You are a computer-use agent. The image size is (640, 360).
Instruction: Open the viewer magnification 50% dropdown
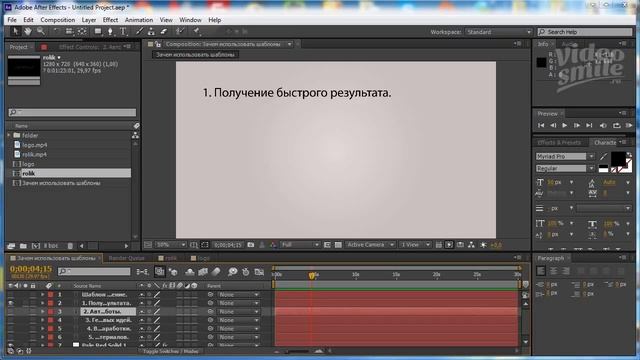click(171, 245)
